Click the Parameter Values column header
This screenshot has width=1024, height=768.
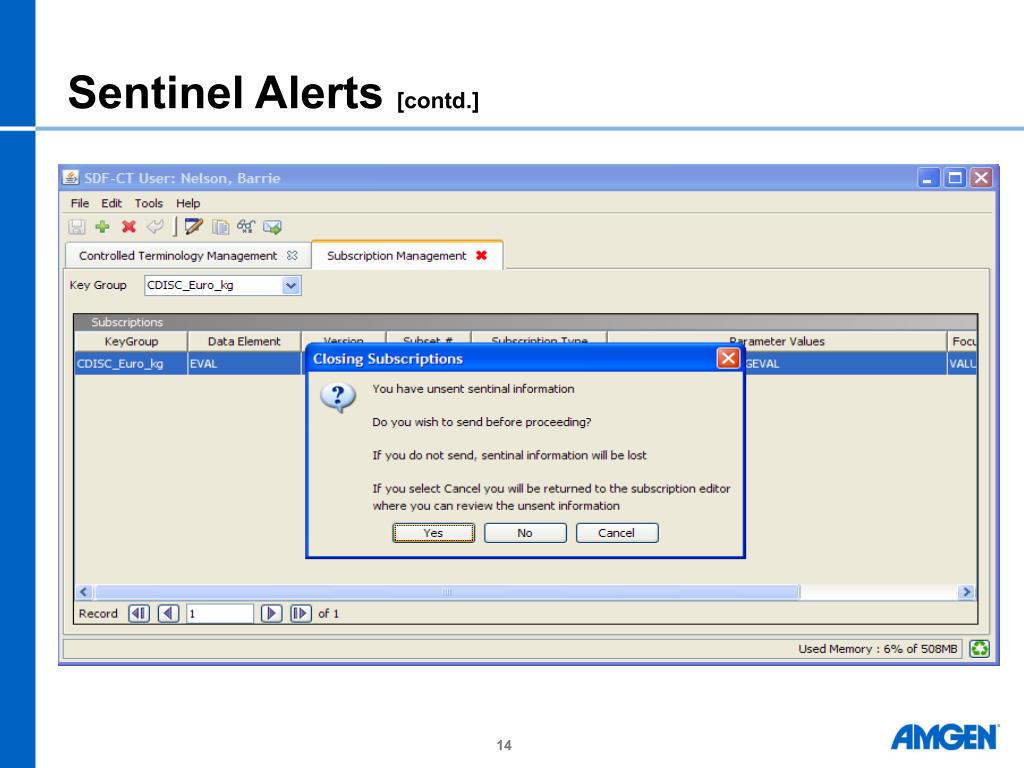click(x=777, y=341)
